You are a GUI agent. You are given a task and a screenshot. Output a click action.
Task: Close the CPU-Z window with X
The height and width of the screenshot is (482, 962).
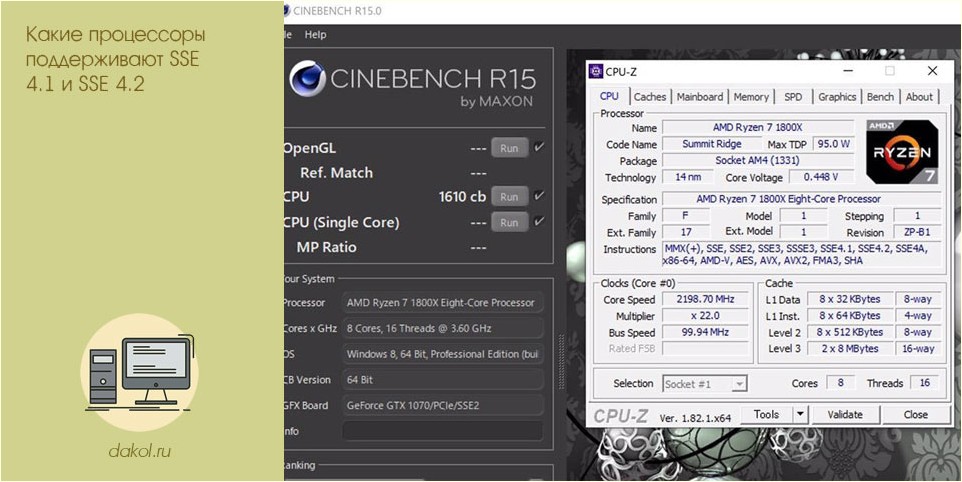933,71
